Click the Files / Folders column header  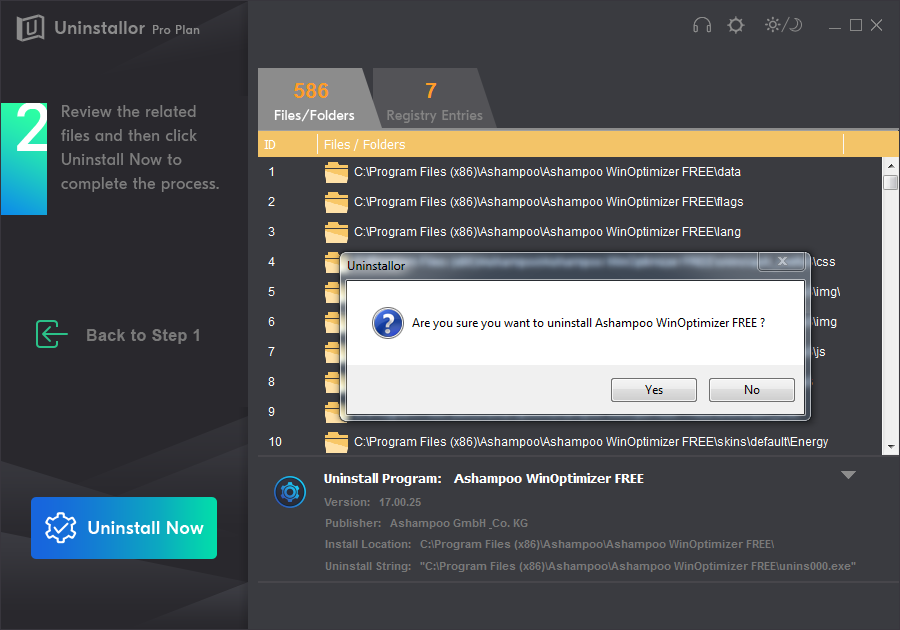tap(580, 145)
